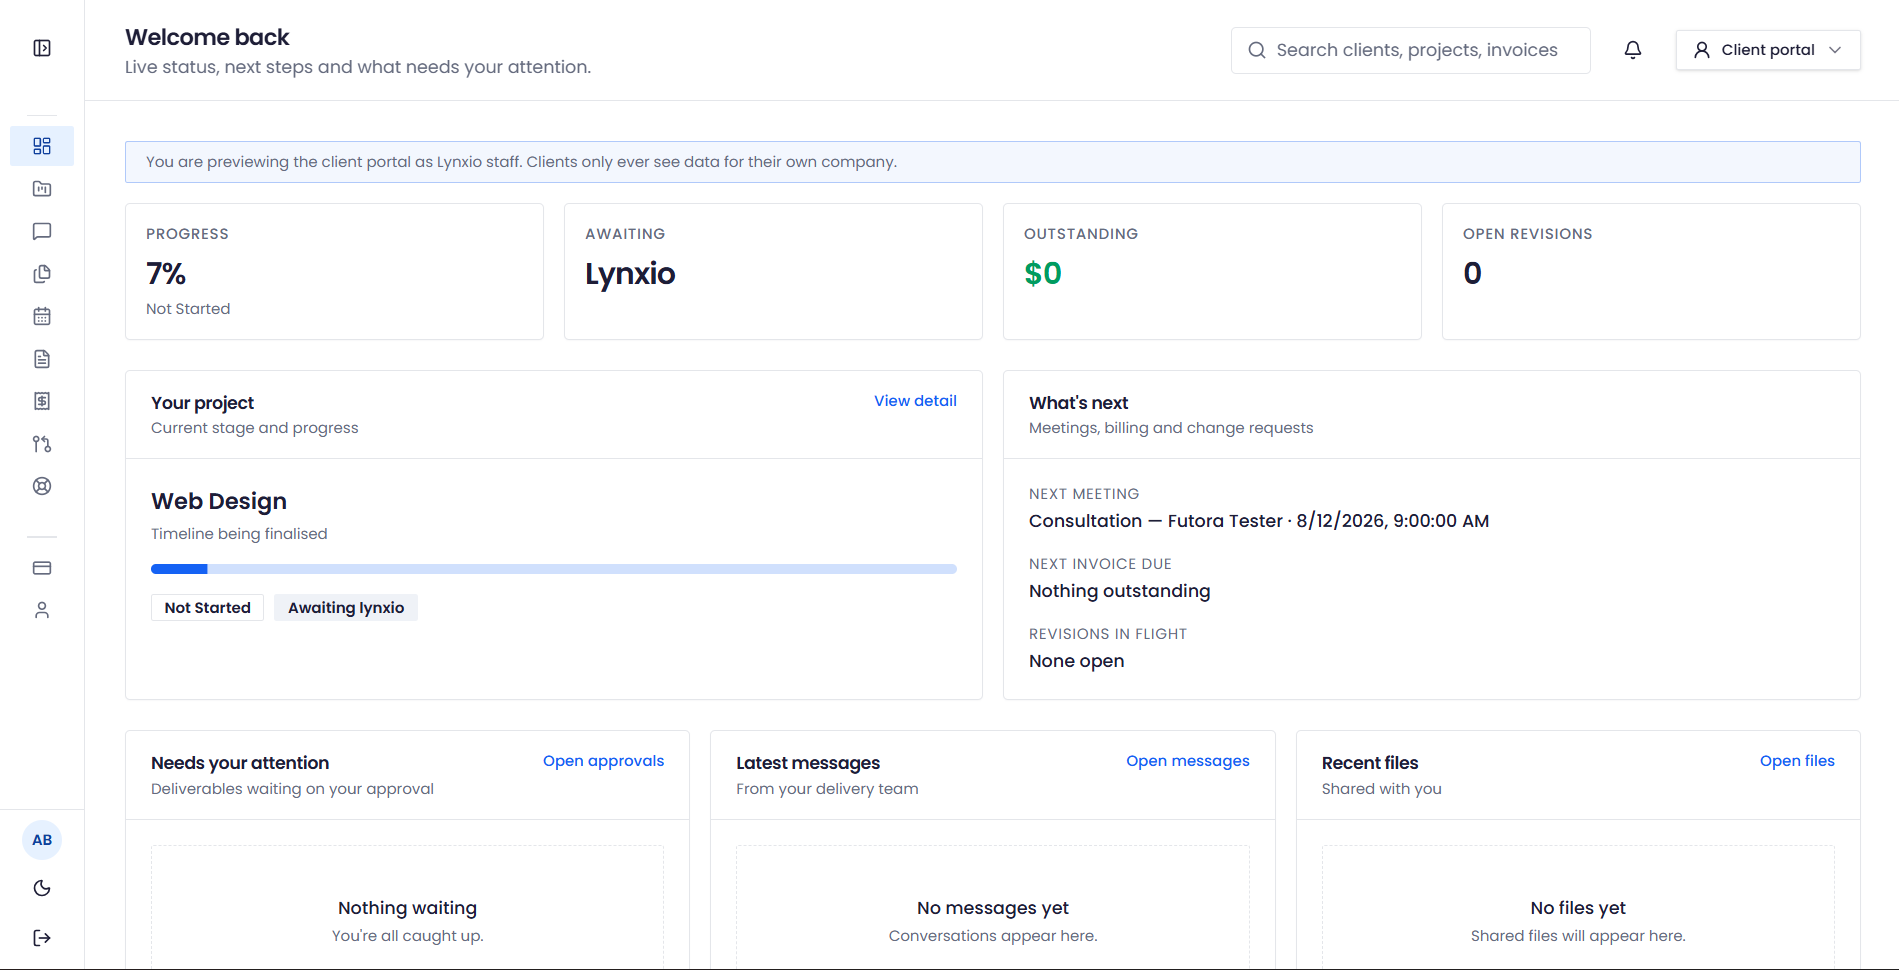Click the Needs your attention heading
The height and width of the screenshot is (970, 1899).
point(240,763)
